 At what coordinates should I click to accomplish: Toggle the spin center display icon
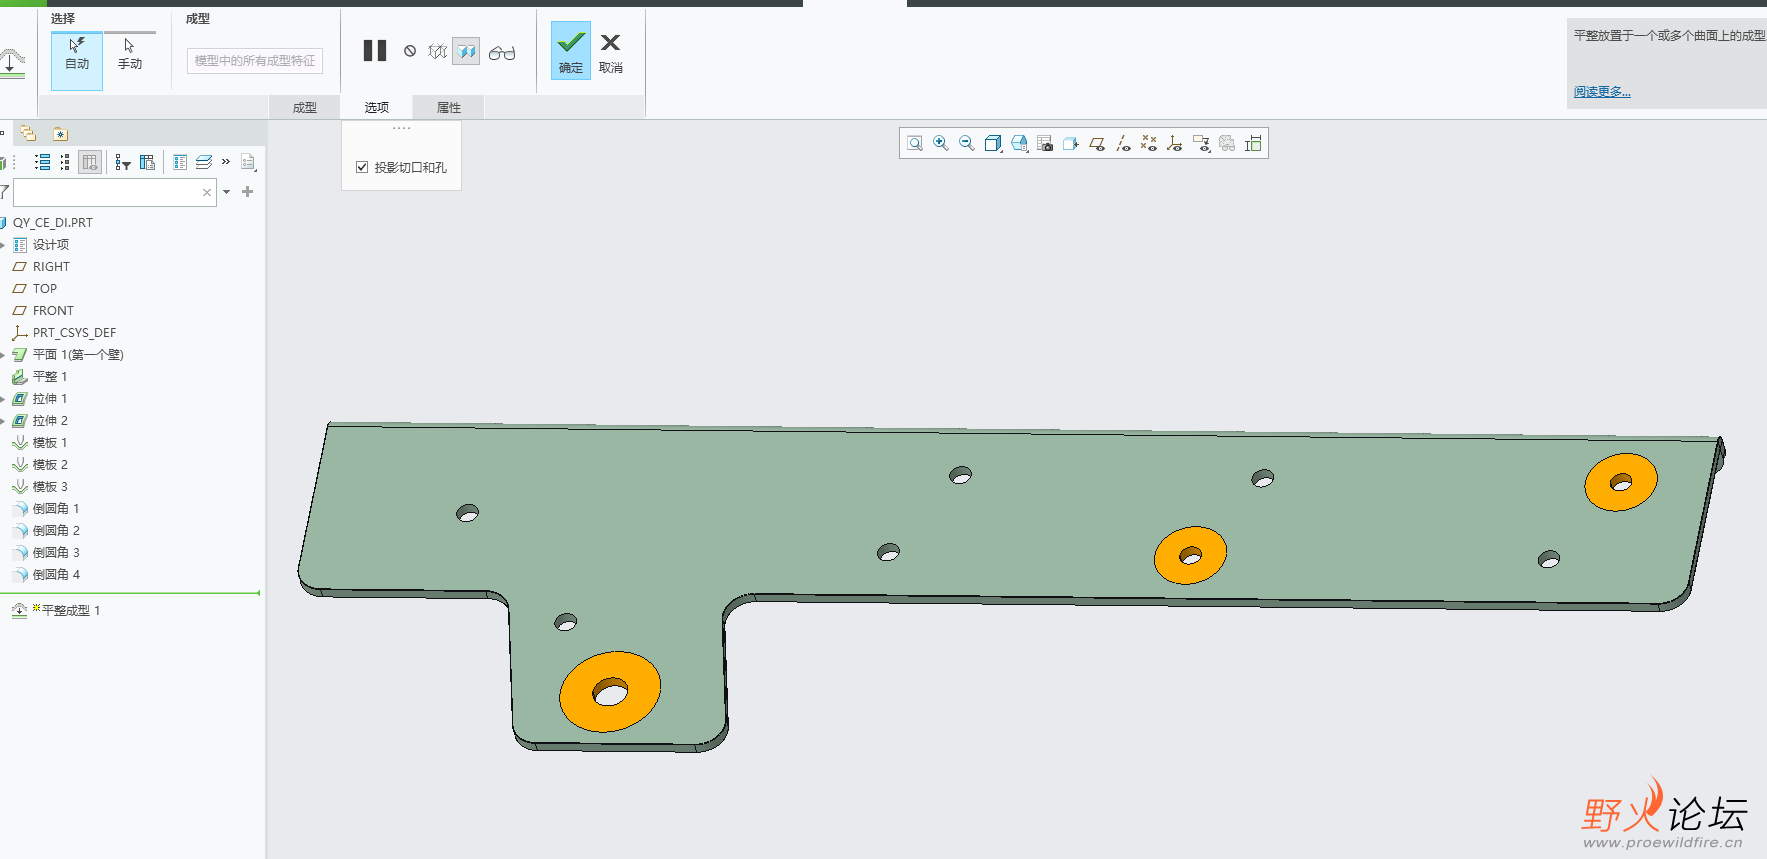[x=1227, y=144]
